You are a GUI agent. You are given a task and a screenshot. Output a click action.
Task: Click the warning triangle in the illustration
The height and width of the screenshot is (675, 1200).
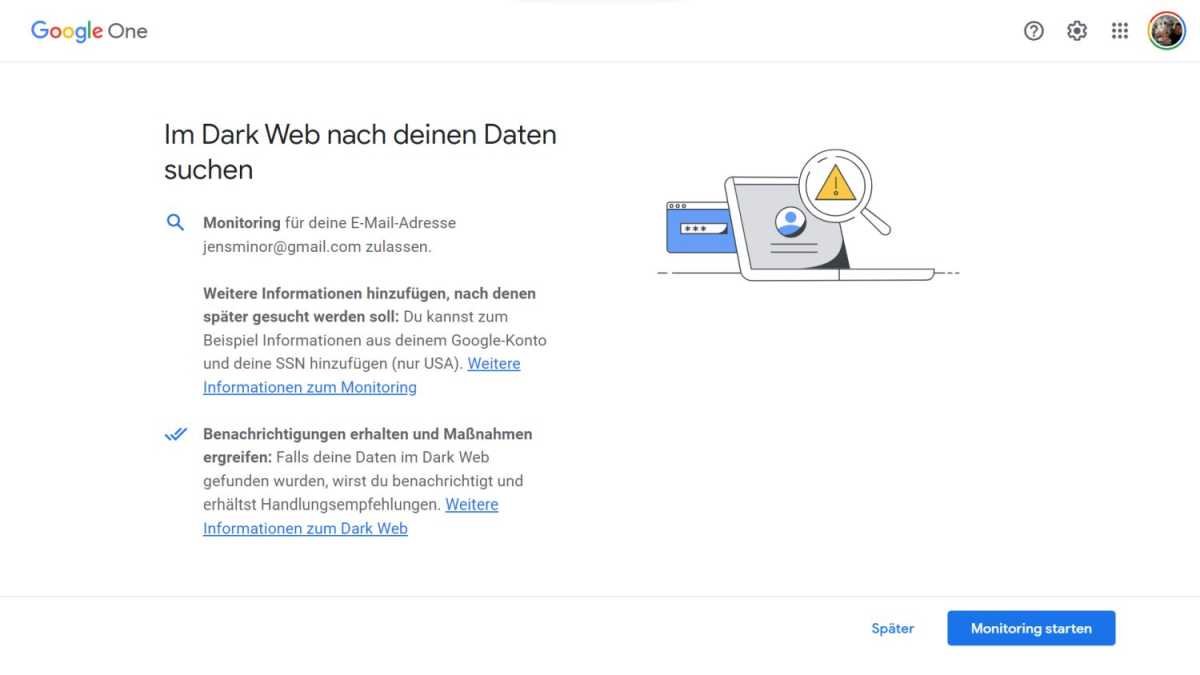(x=838, y=185)
